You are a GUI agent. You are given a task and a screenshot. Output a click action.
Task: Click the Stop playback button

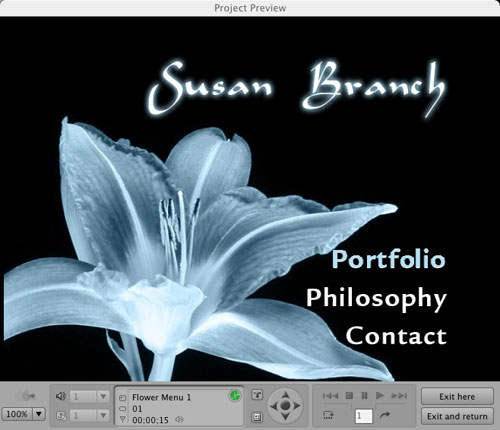pyautogui.click(x=349, y=396)
